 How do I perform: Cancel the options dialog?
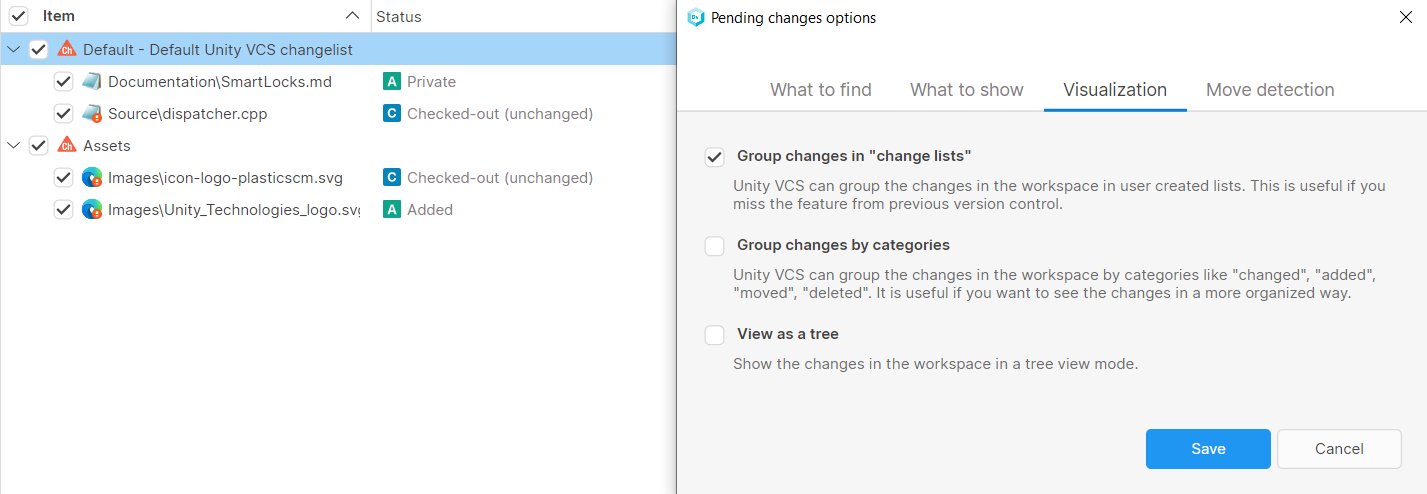click(1338, 449)
